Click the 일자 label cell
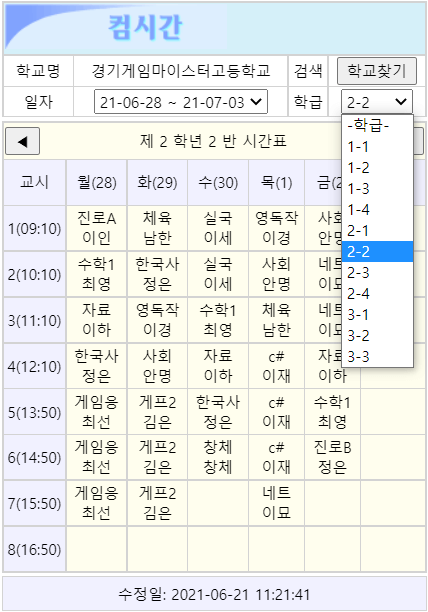Screen dimensions: 428x612 tap(38, 102)
